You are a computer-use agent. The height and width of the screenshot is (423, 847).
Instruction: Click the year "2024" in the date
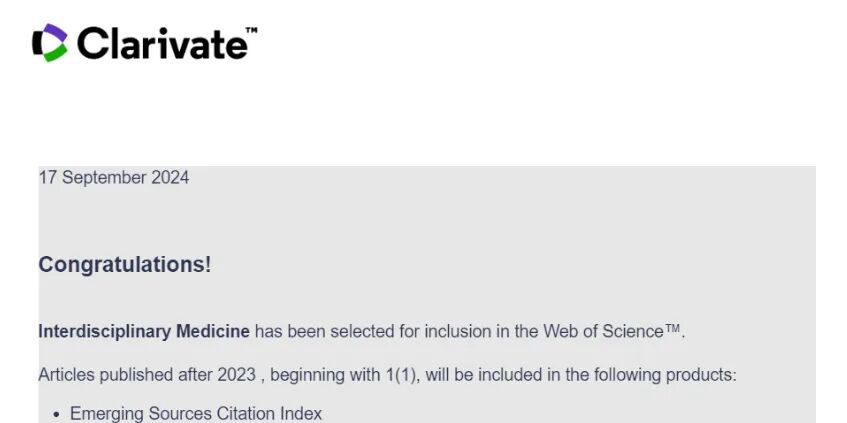click(170, 178)
